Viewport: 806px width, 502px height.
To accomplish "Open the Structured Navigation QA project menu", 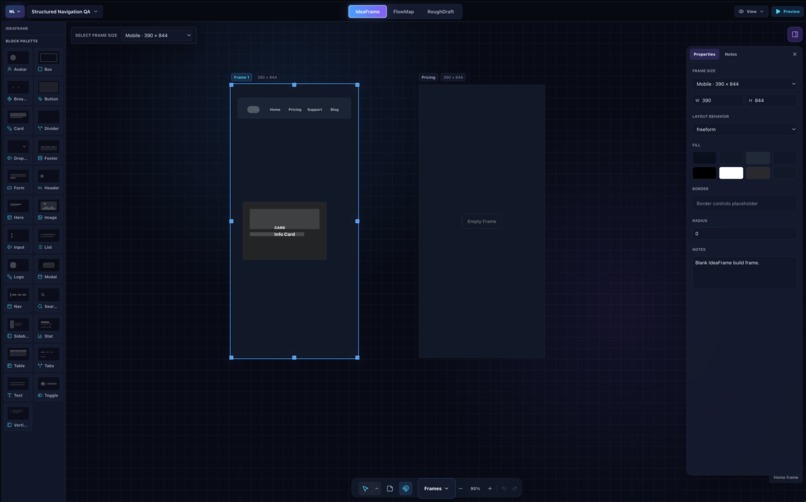I will pyautogui.click(x=64, y=11).
